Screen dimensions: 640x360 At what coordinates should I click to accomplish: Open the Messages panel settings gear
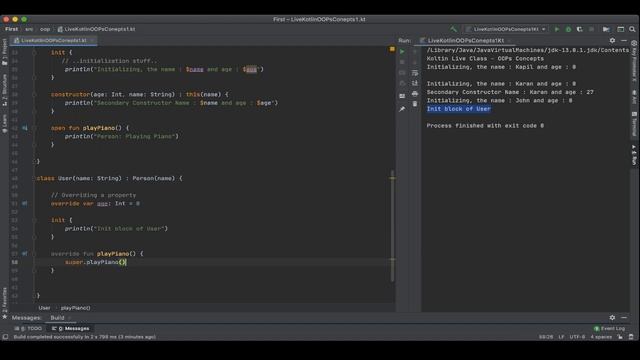[x=612, y=318]
